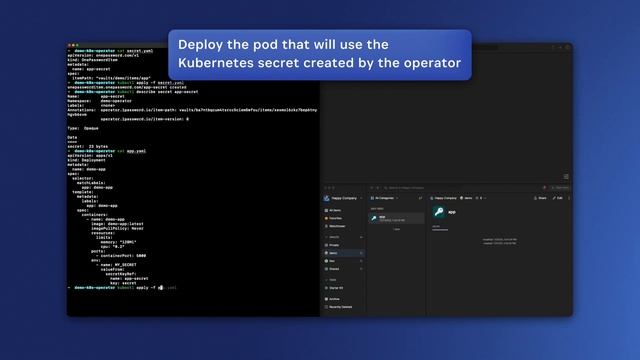
Task: Click the key icon beside app title
Action: [x=439, y=212]
